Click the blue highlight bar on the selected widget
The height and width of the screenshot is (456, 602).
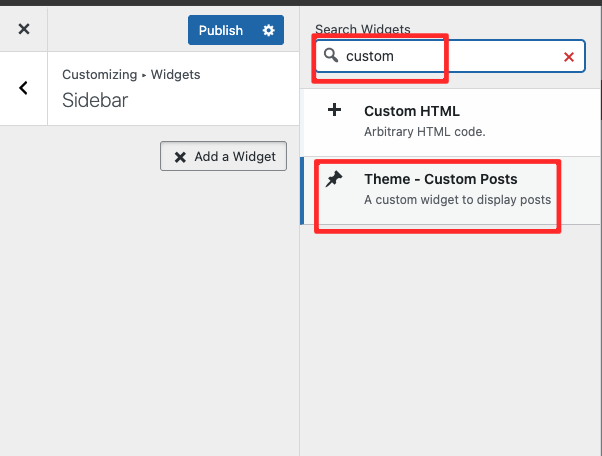tap(302, 190)
